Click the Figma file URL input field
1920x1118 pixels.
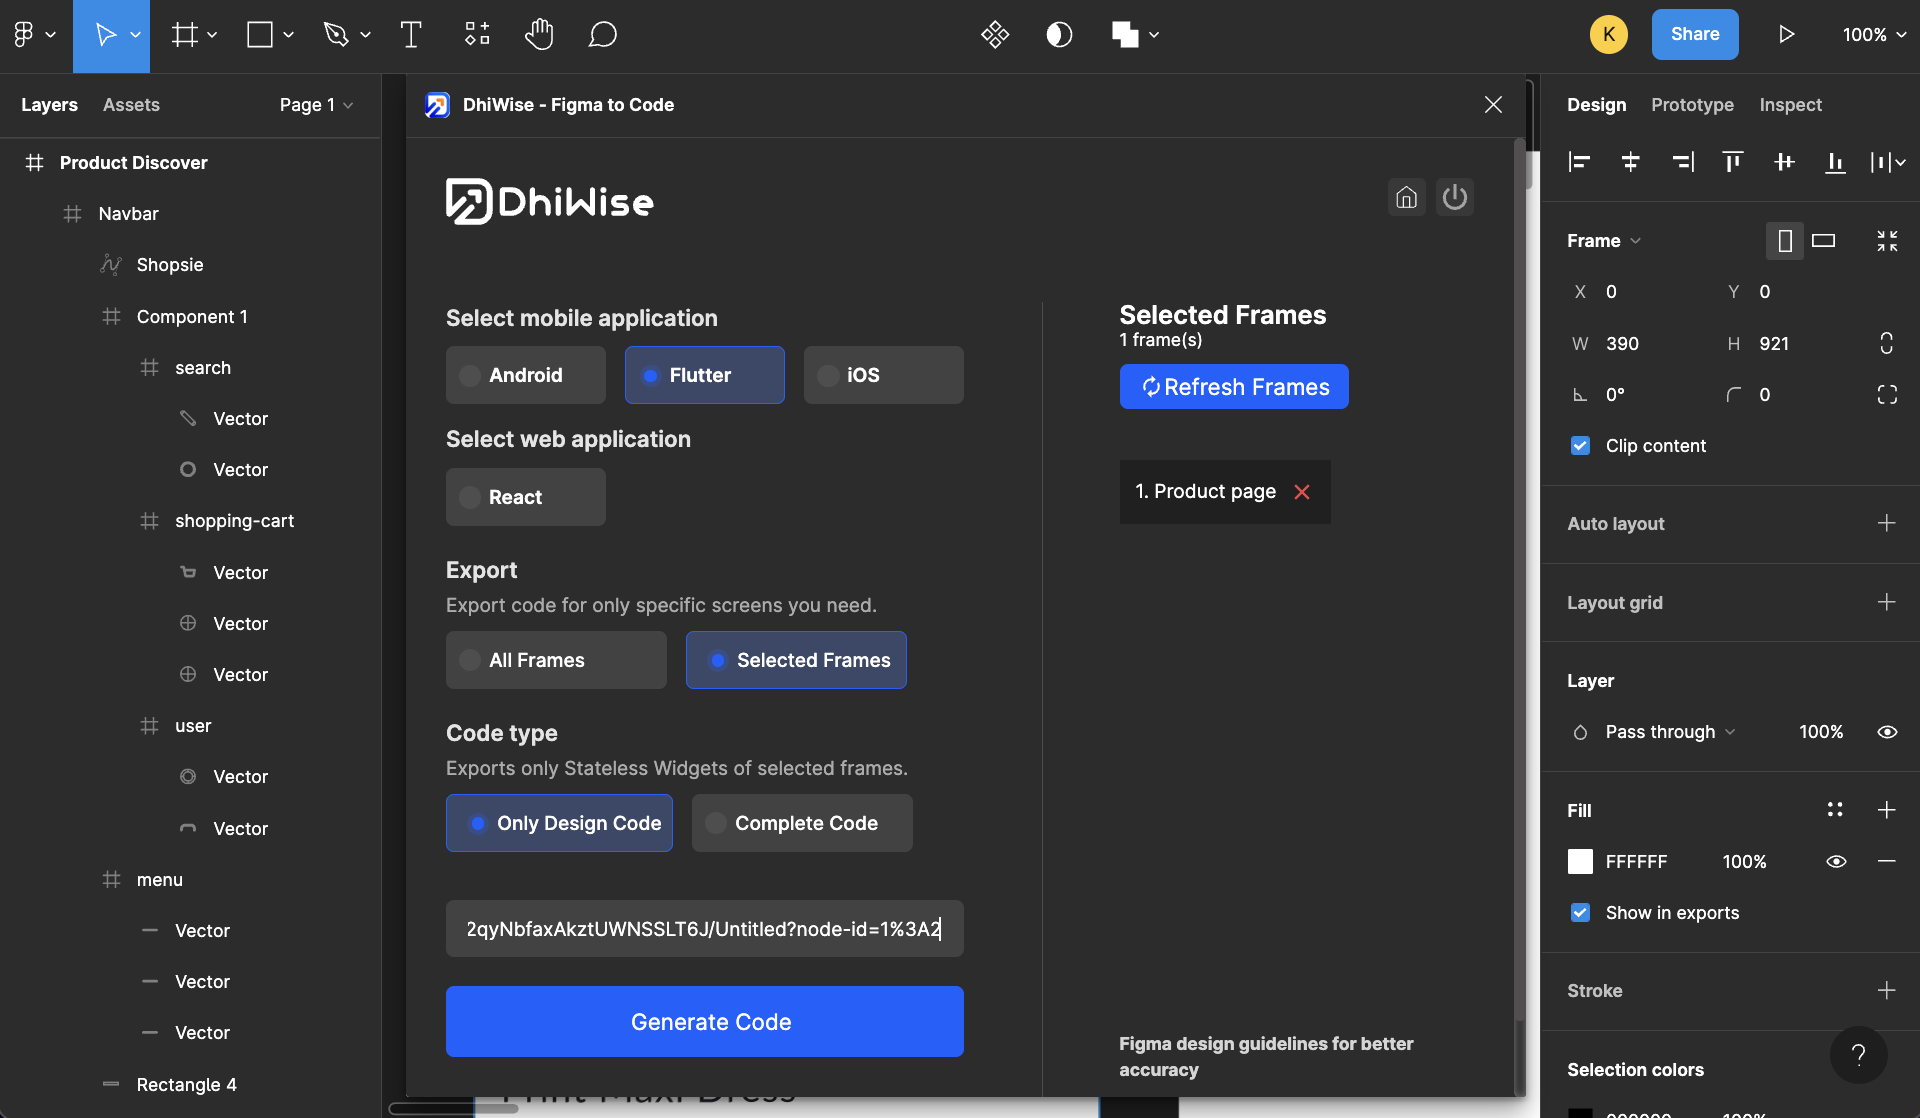point(705,929)
